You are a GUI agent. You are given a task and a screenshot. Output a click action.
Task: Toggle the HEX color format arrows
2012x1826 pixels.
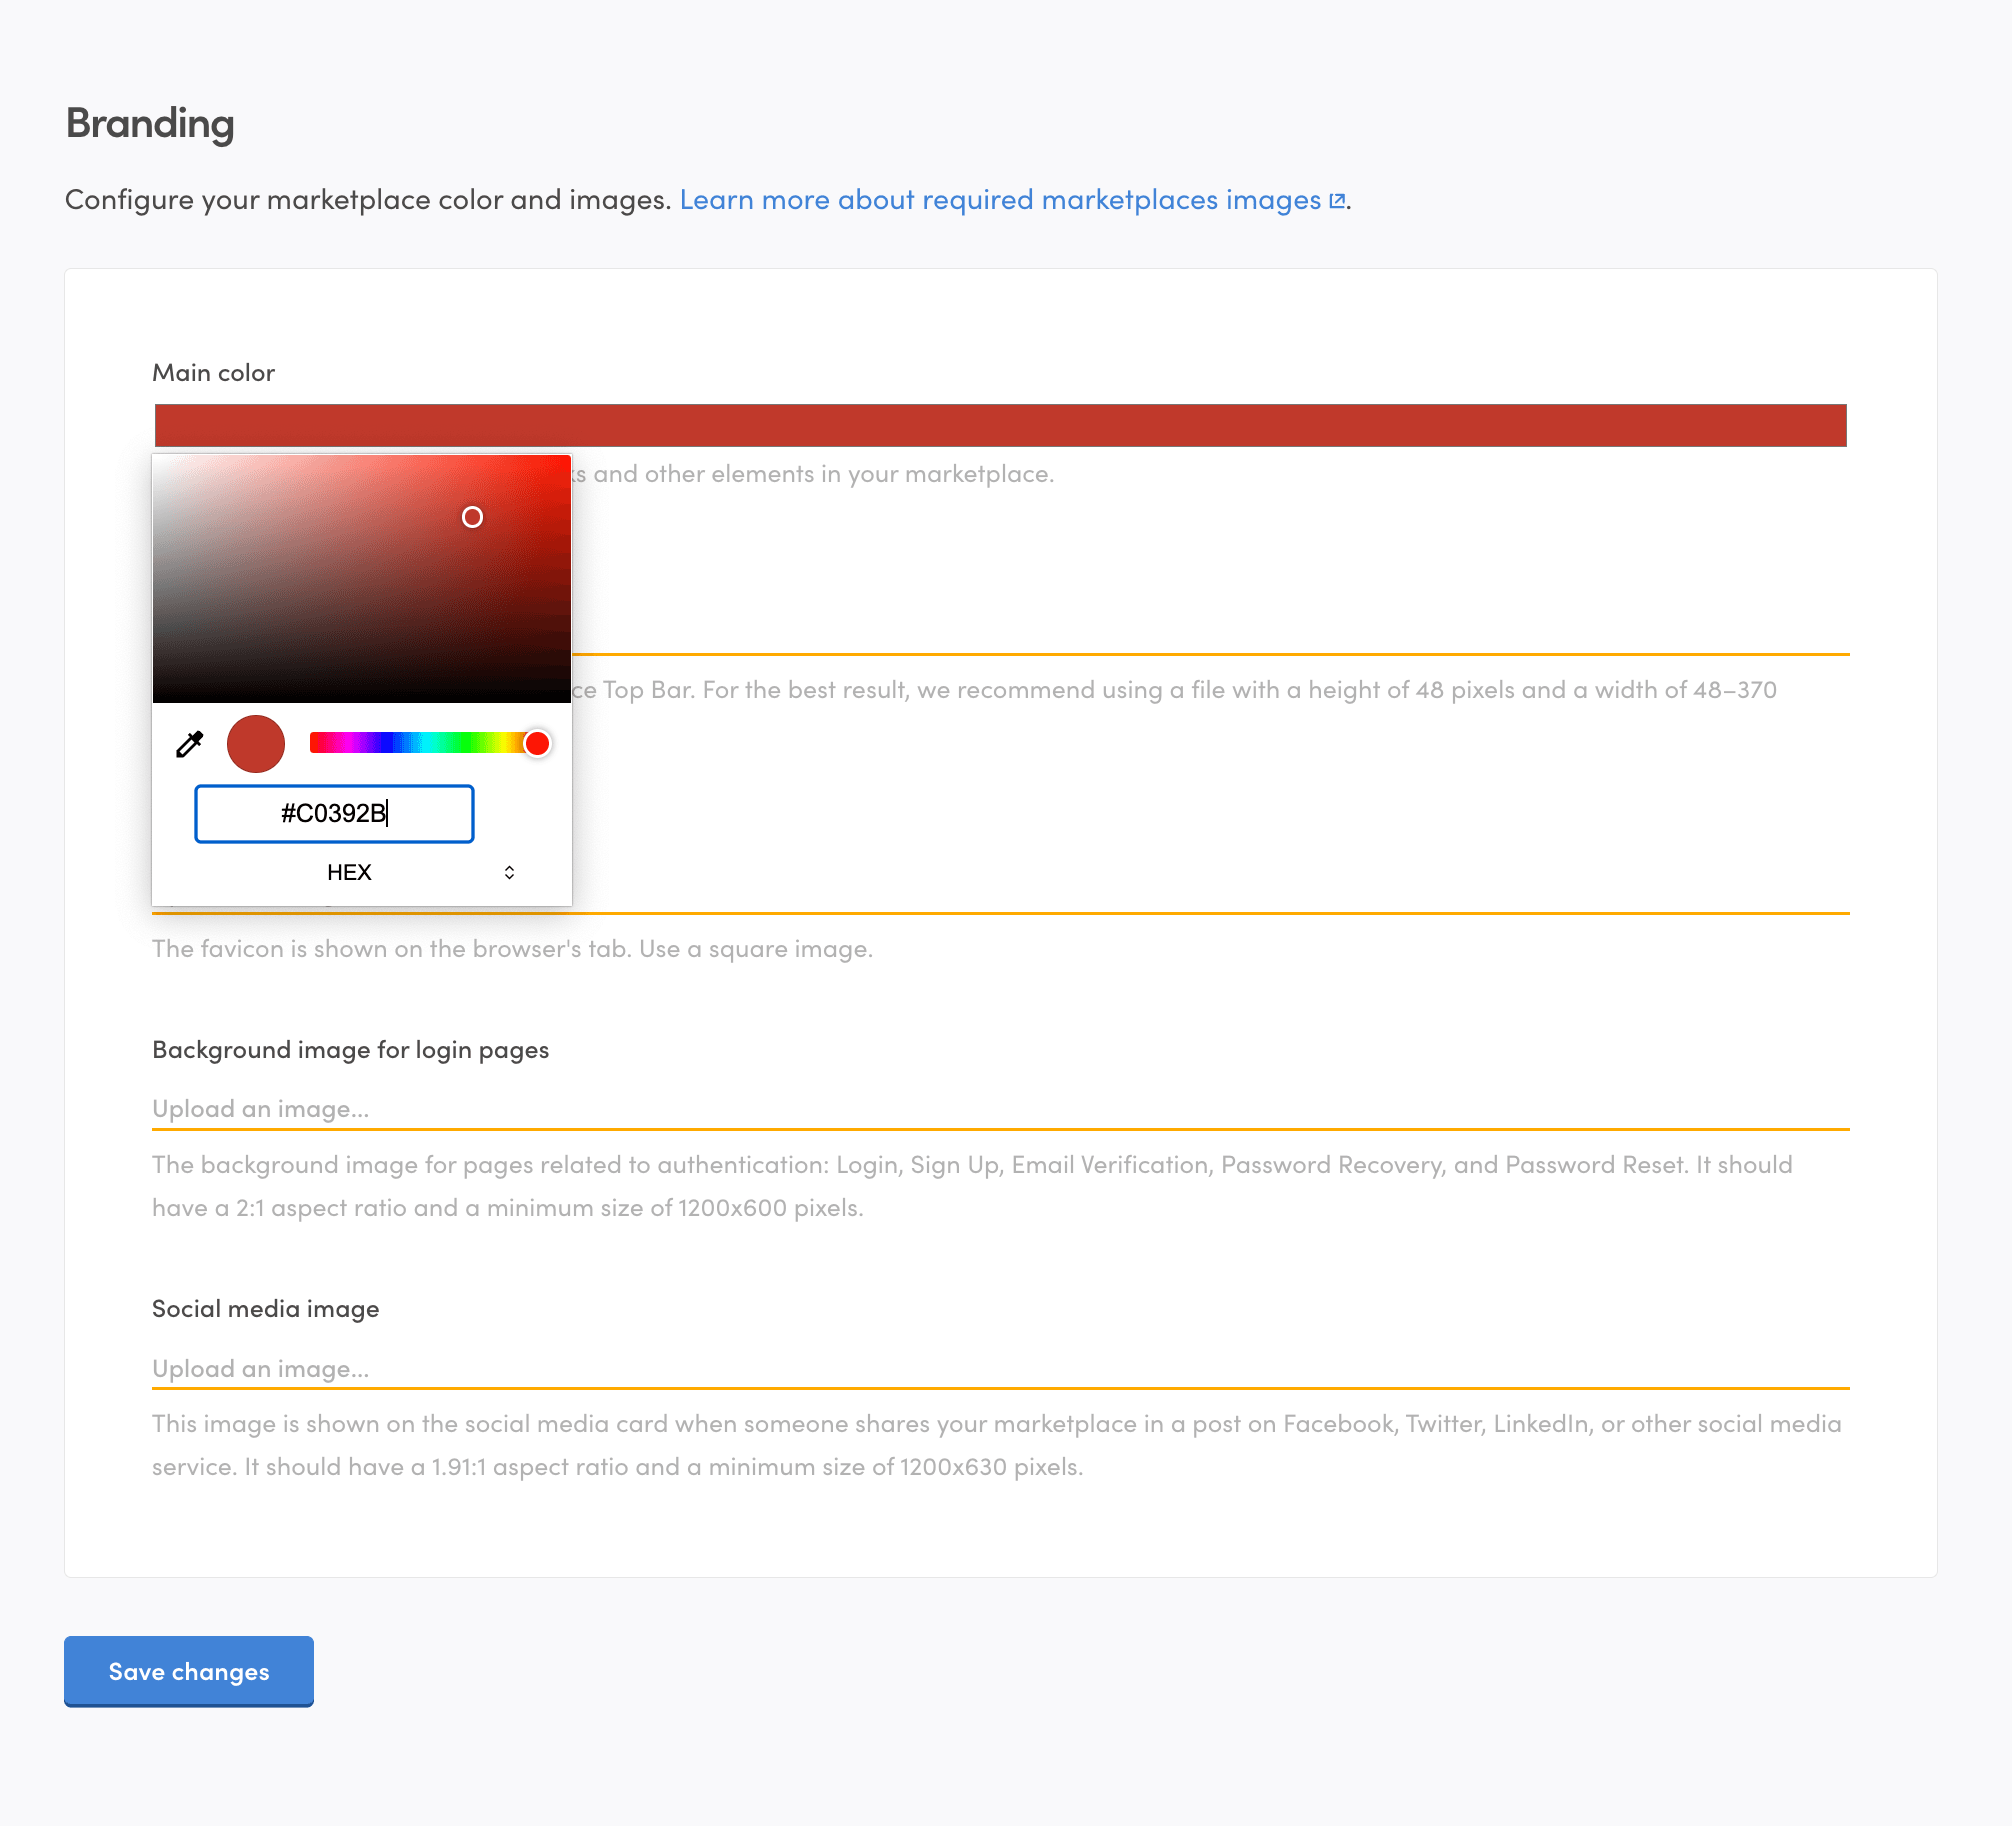tap(509, 872)
